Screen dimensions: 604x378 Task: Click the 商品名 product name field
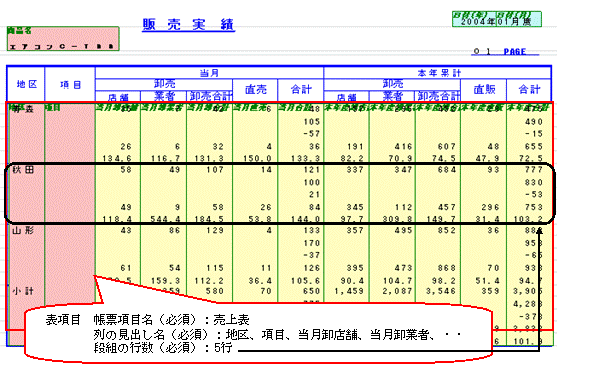[63, 39]
